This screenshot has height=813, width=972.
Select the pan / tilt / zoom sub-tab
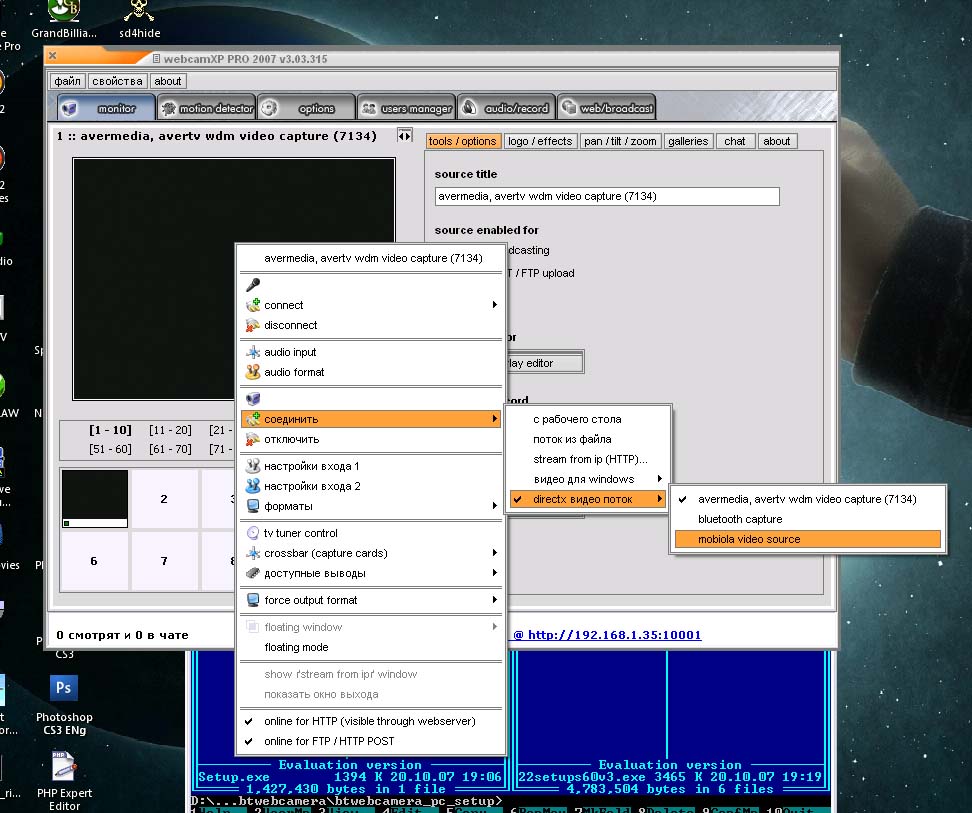tap(620, 141)
